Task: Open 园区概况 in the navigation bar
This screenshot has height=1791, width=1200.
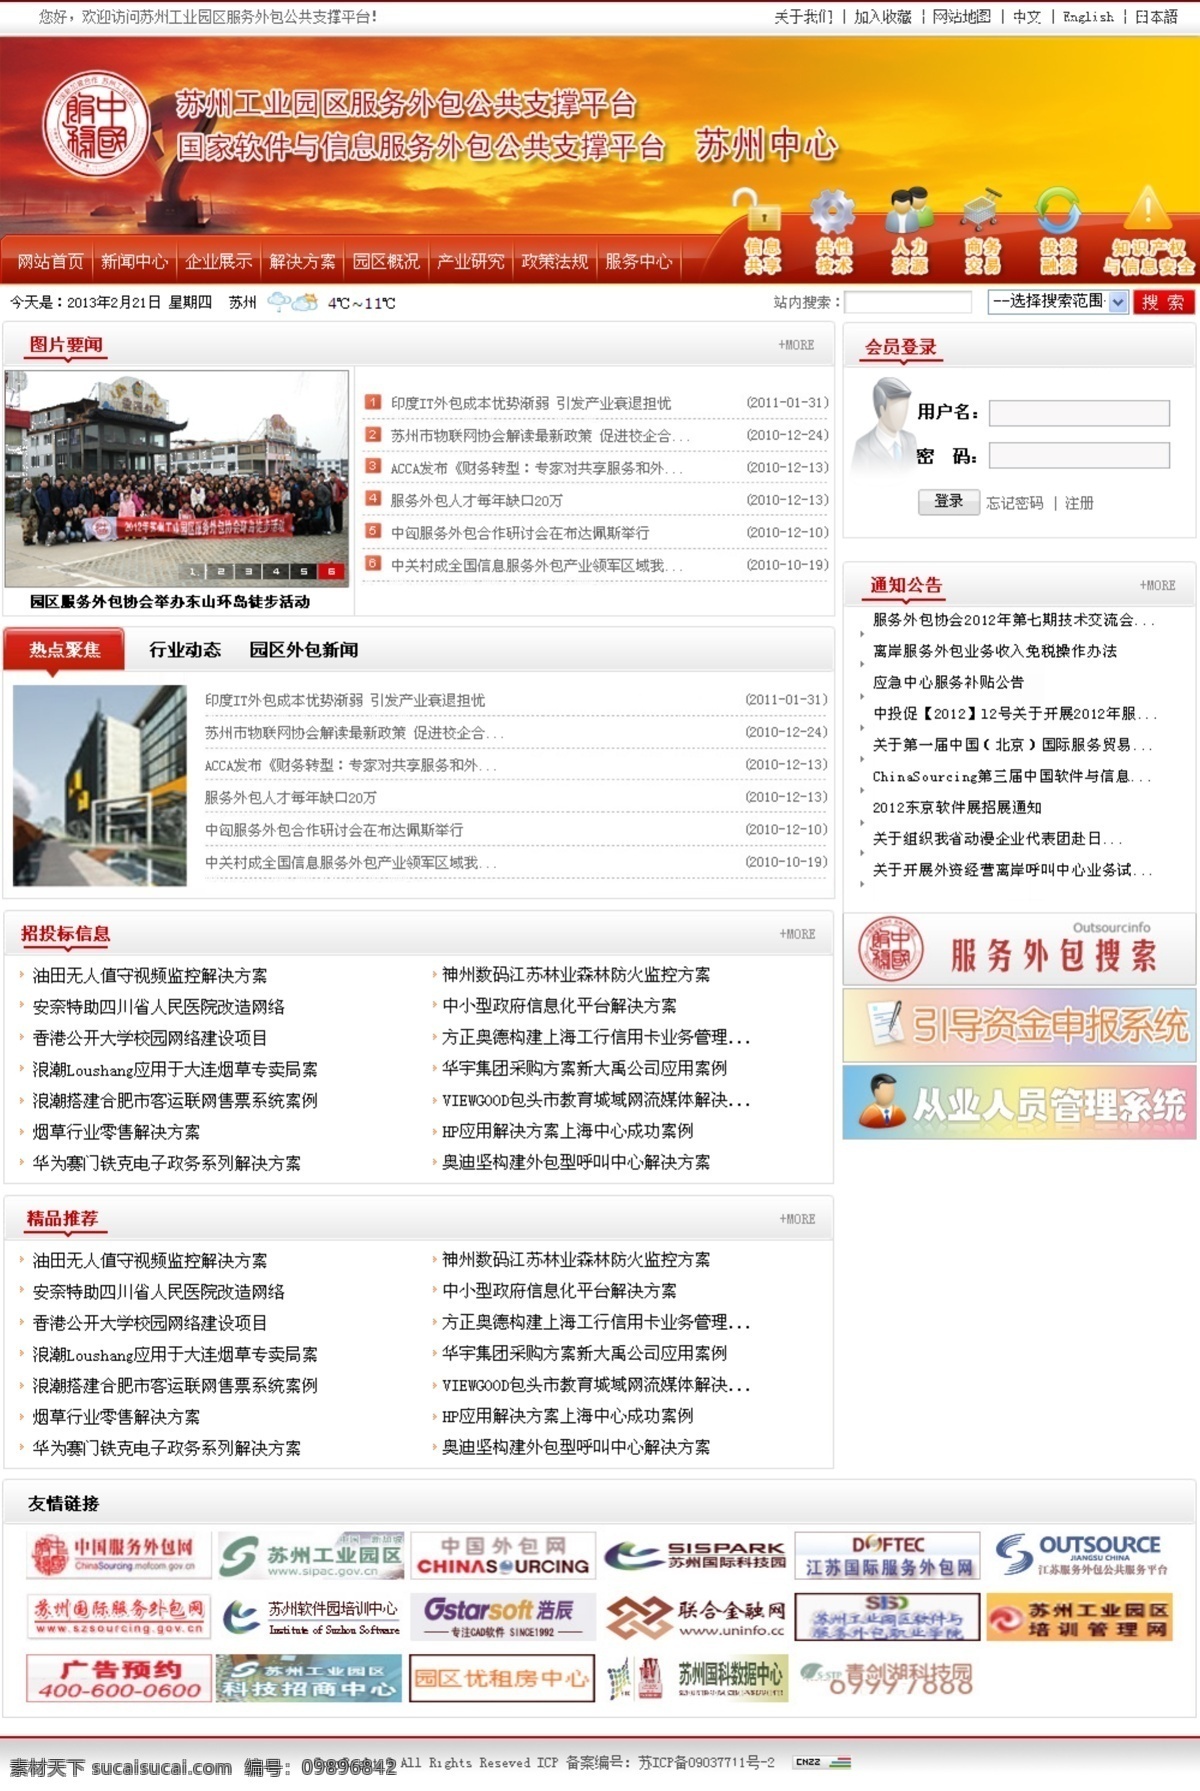Action: pos(386,261)
